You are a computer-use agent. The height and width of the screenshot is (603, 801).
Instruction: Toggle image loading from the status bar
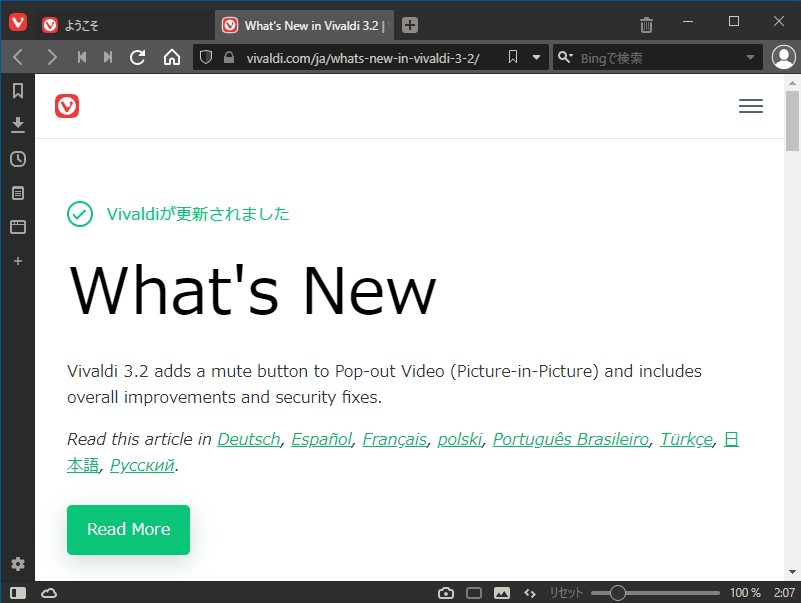(x=501, y=592)
